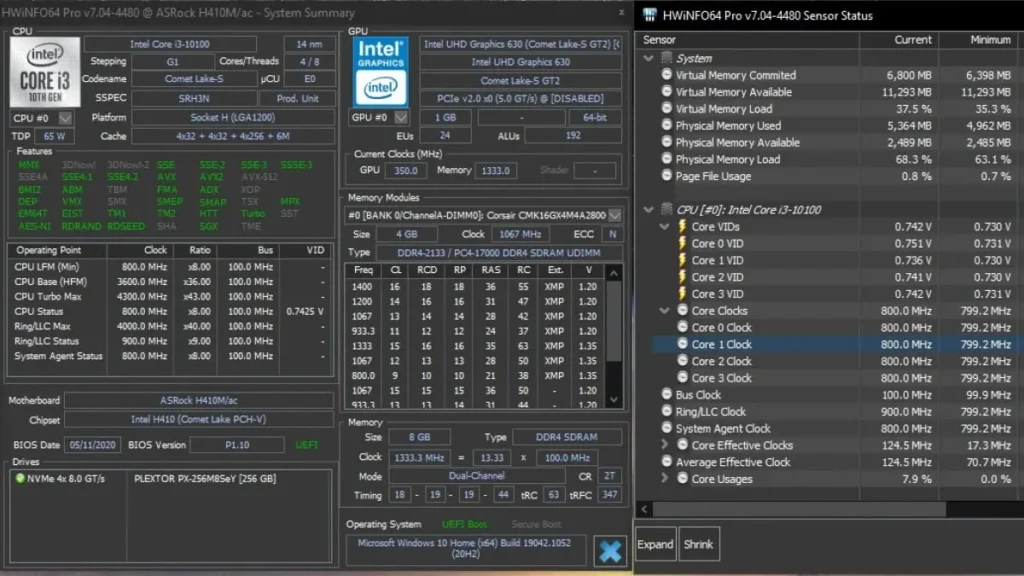Click the Shrink button
The height and width of the screenshot is (576, 1024).
[699, 544]
